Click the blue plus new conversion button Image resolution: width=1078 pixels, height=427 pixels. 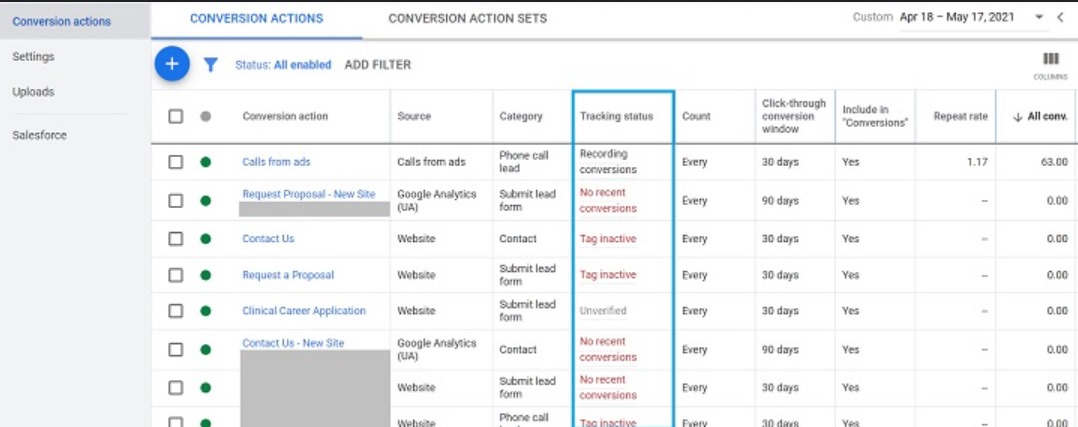point(172,64)
